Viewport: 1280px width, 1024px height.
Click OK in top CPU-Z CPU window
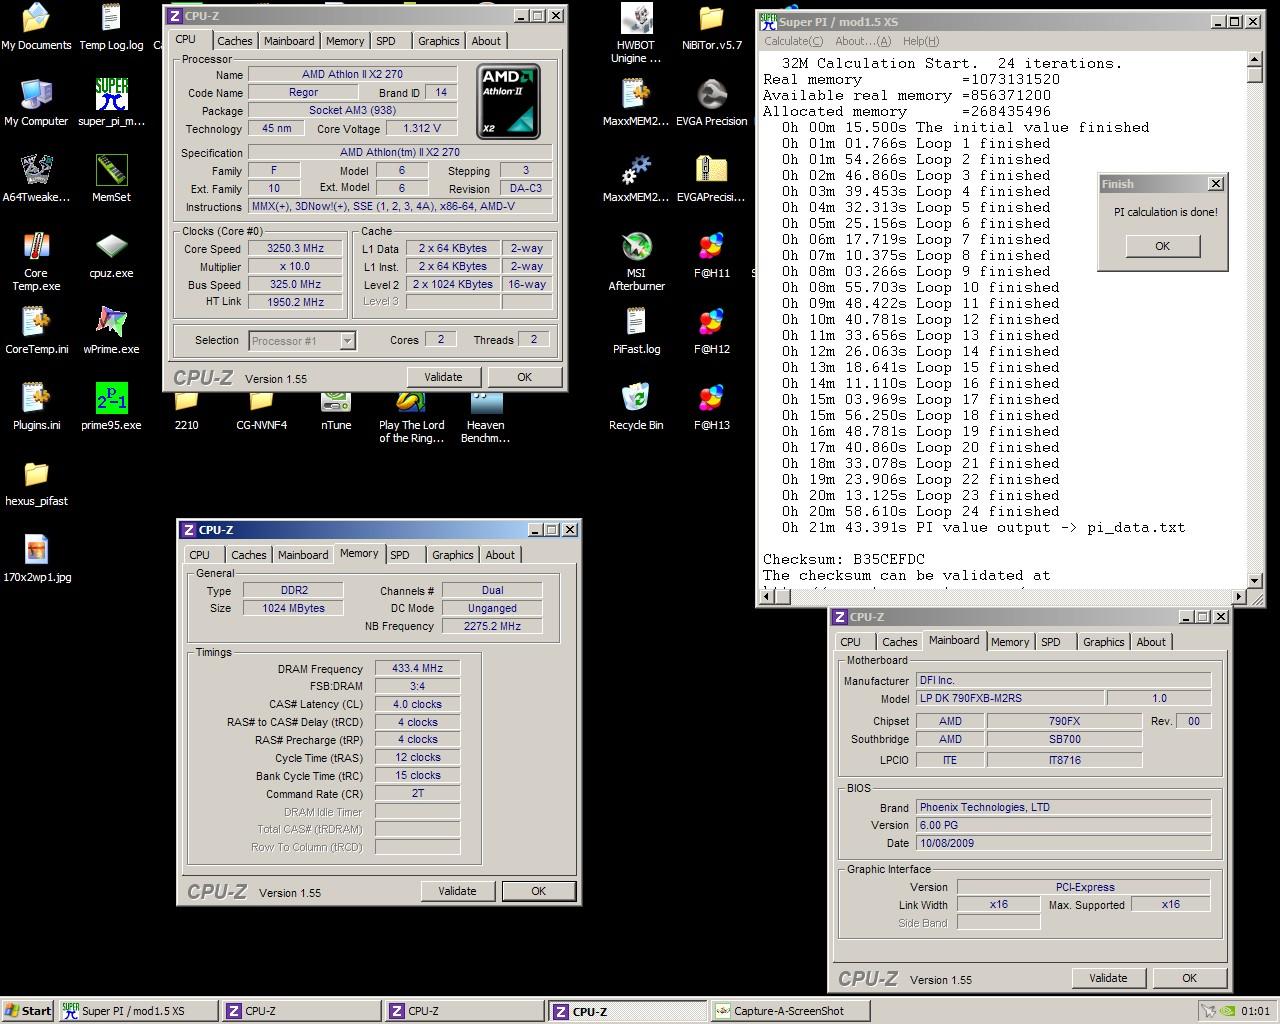(524, 377)
